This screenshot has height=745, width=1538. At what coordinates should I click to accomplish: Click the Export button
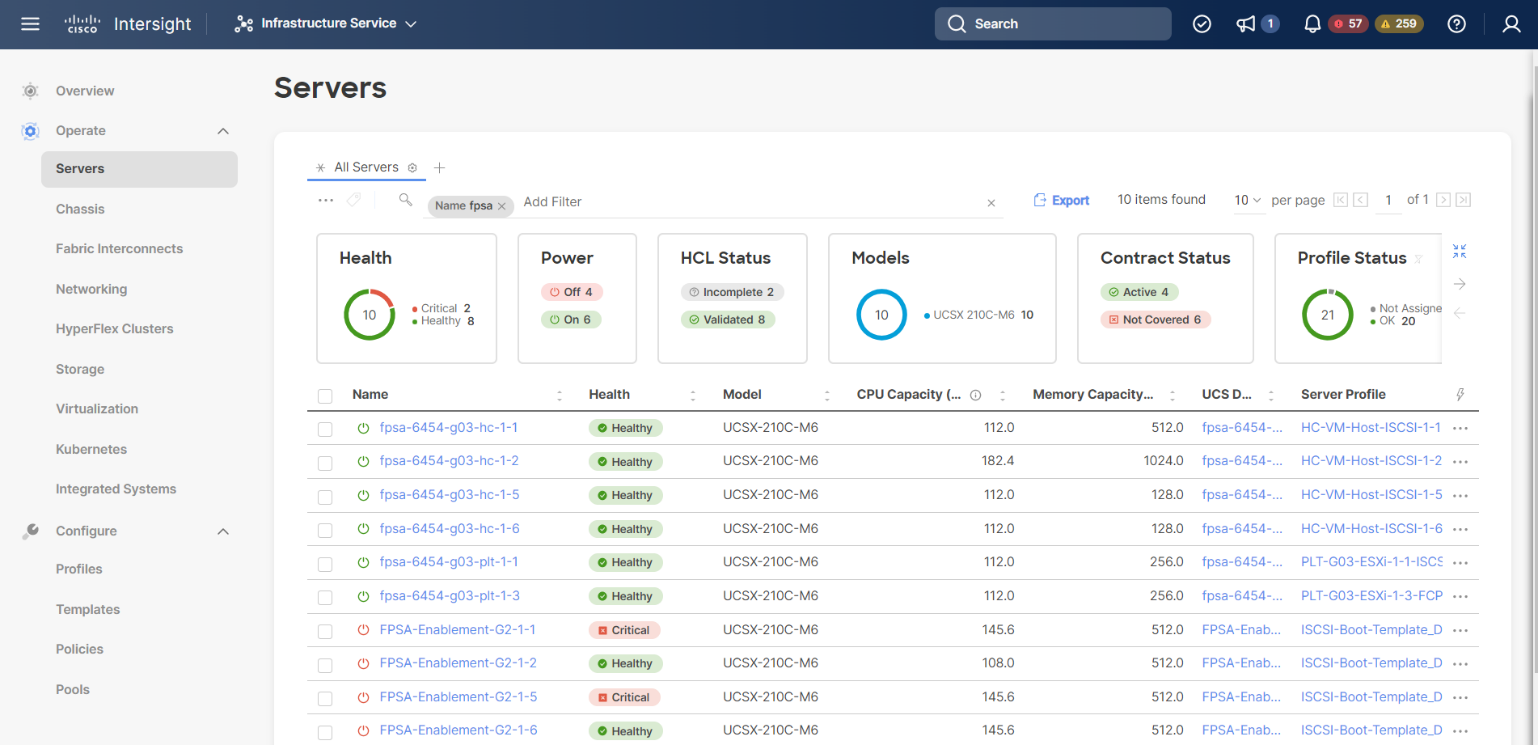[x=1061, y=200]
